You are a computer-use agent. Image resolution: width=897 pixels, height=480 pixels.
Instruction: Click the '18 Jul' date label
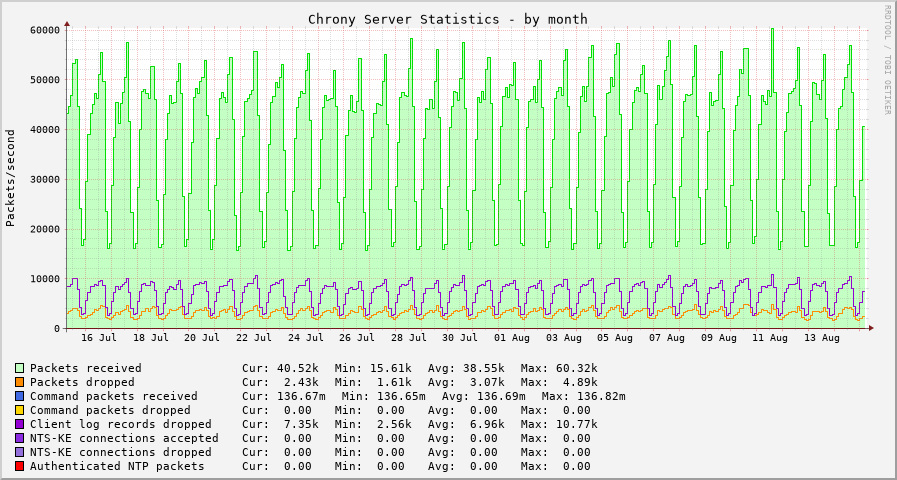coord(150,338)
